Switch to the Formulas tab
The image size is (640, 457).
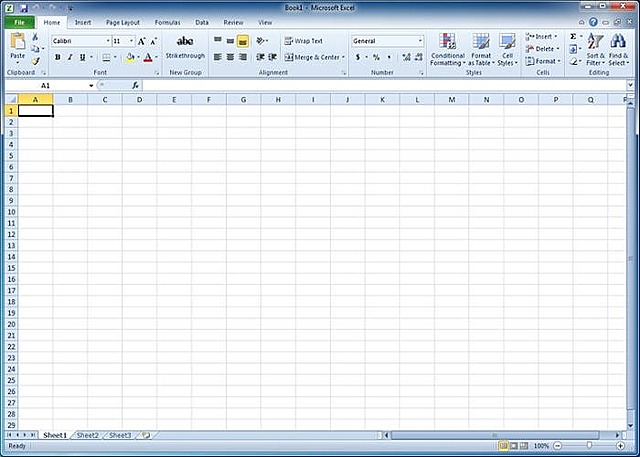click(167, 22)
